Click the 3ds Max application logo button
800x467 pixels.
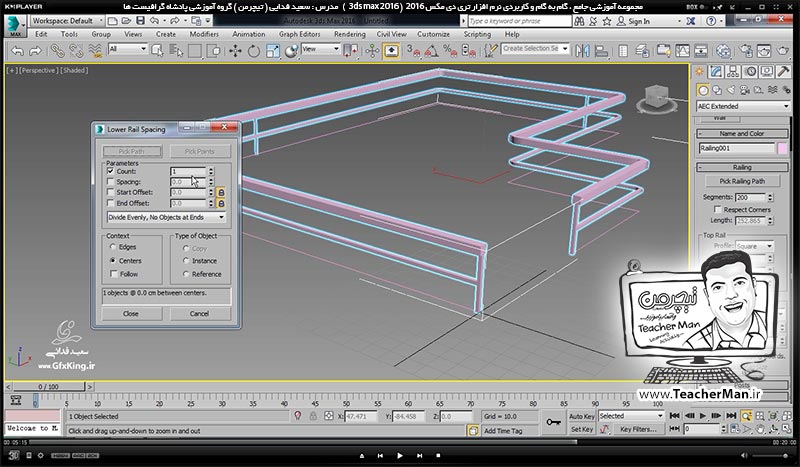(15, 26)
